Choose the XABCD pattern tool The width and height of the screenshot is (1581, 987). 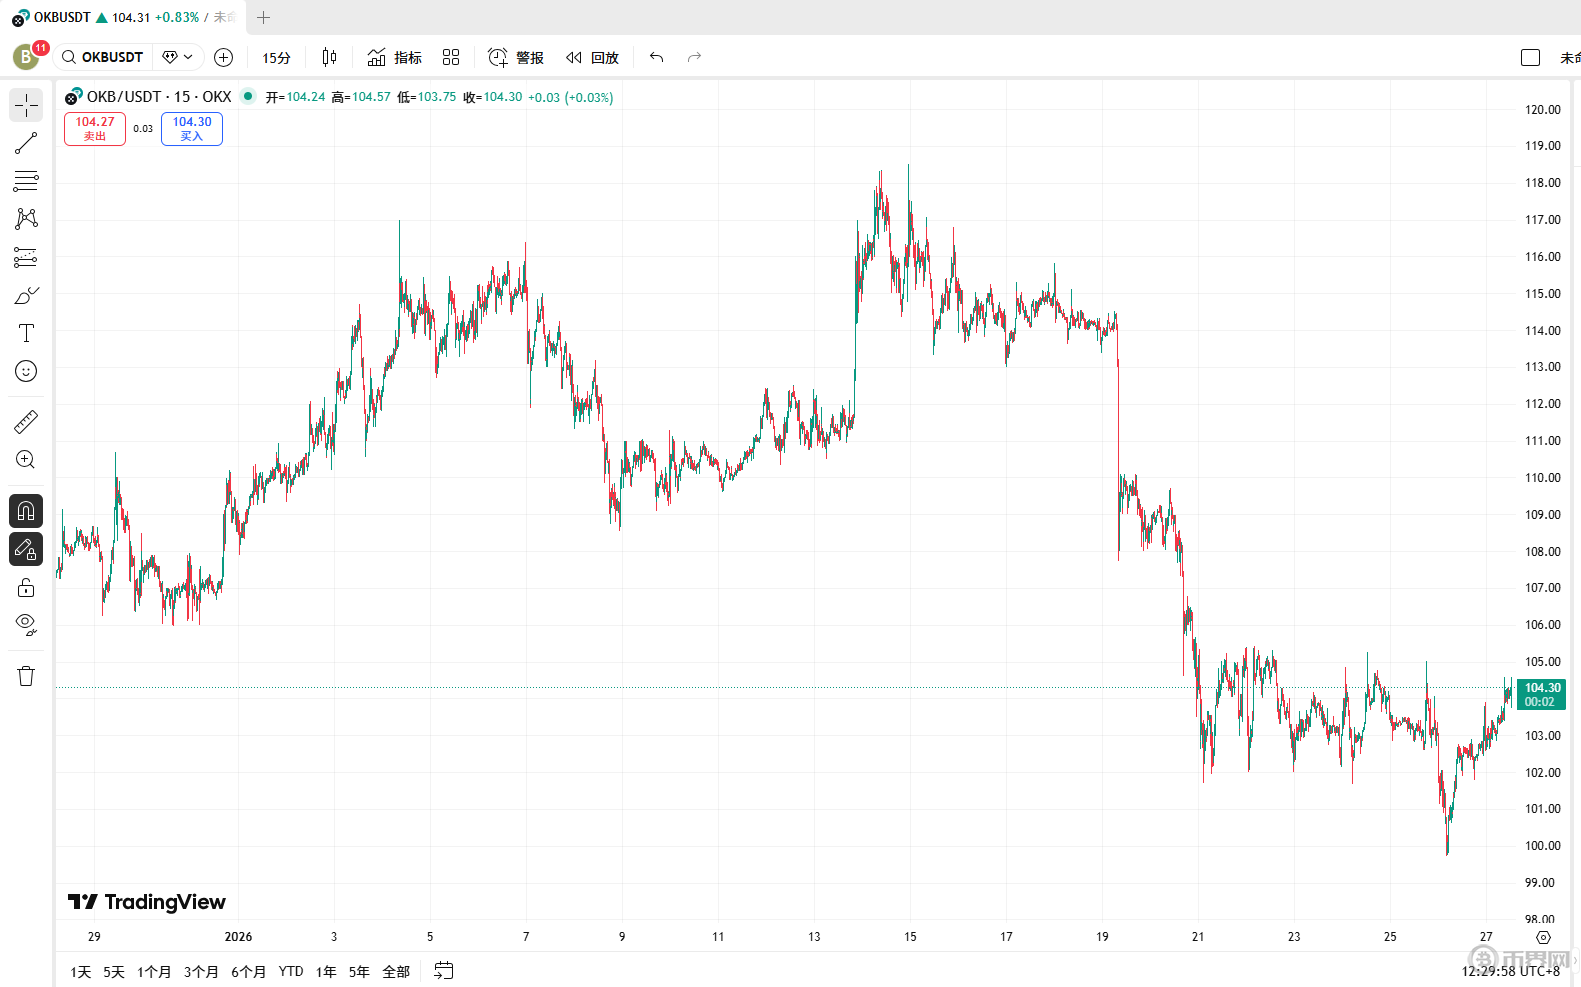click(x=26, y=219)
